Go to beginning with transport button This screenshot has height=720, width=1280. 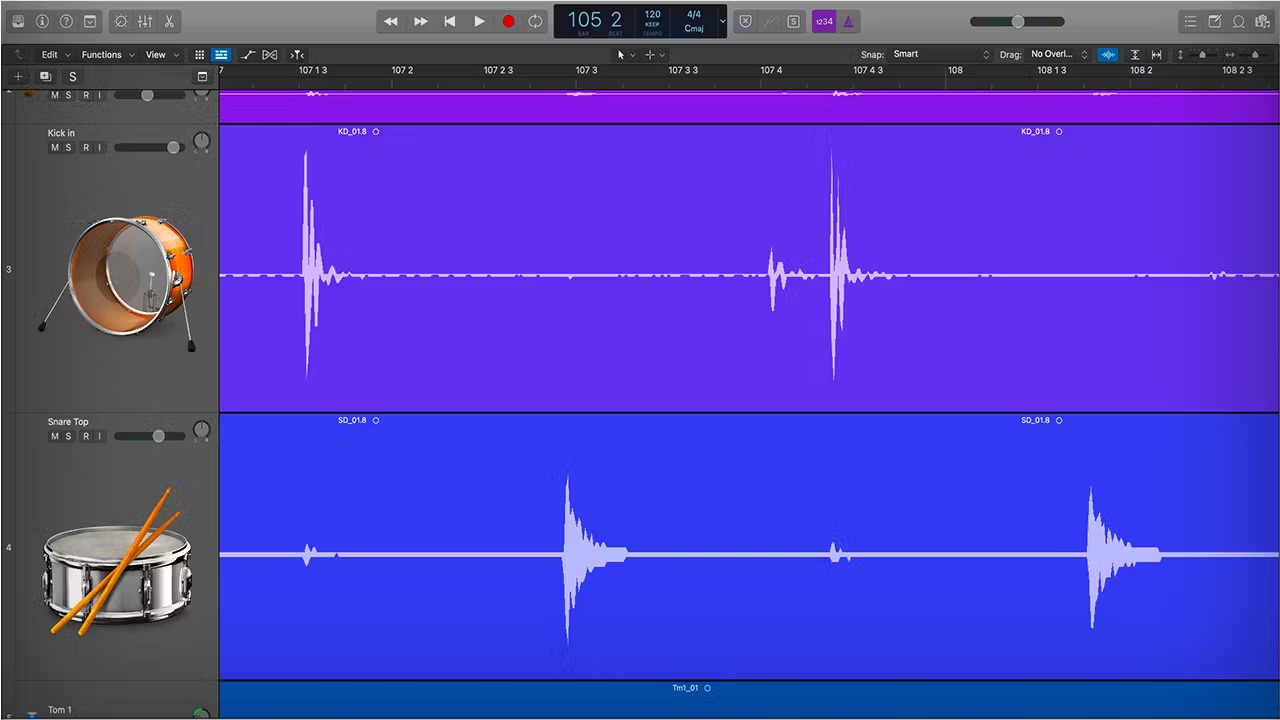click(450, 21)
